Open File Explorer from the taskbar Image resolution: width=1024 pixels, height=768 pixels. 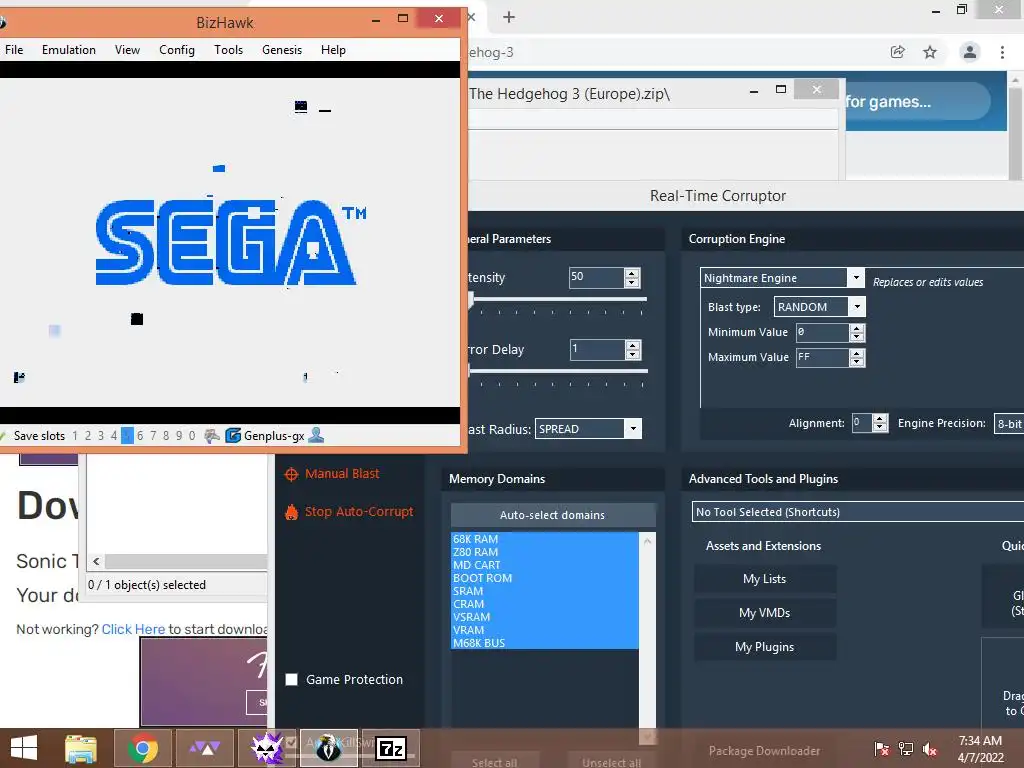(81, 748)
